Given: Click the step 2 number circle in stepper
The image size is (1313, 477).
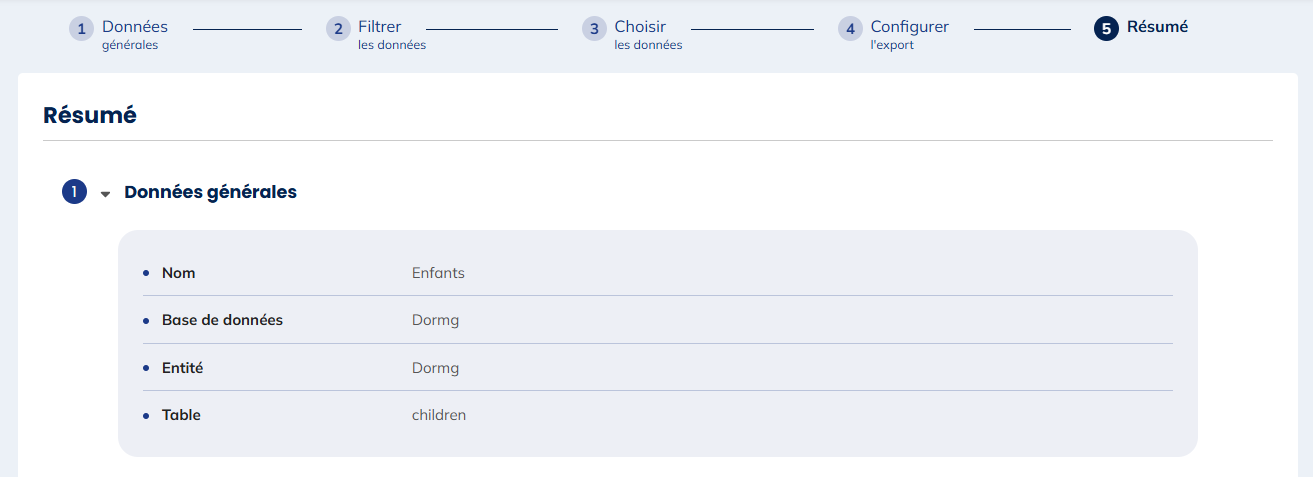Looking at the screenshot, I should point(338,29).
